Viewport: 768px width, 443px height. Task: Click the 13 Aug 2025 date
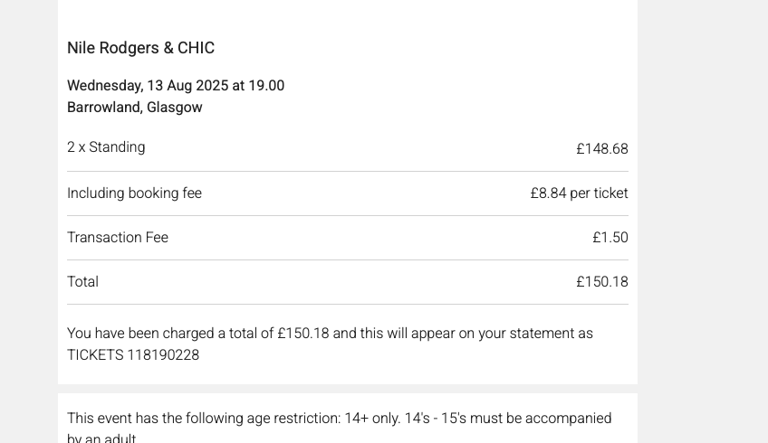tap(188, 85)
